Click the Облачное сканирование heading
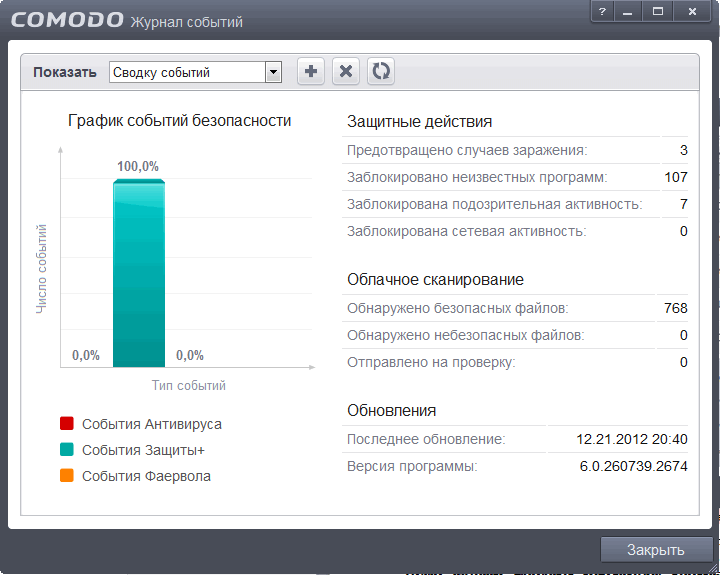 pos(435,280)
